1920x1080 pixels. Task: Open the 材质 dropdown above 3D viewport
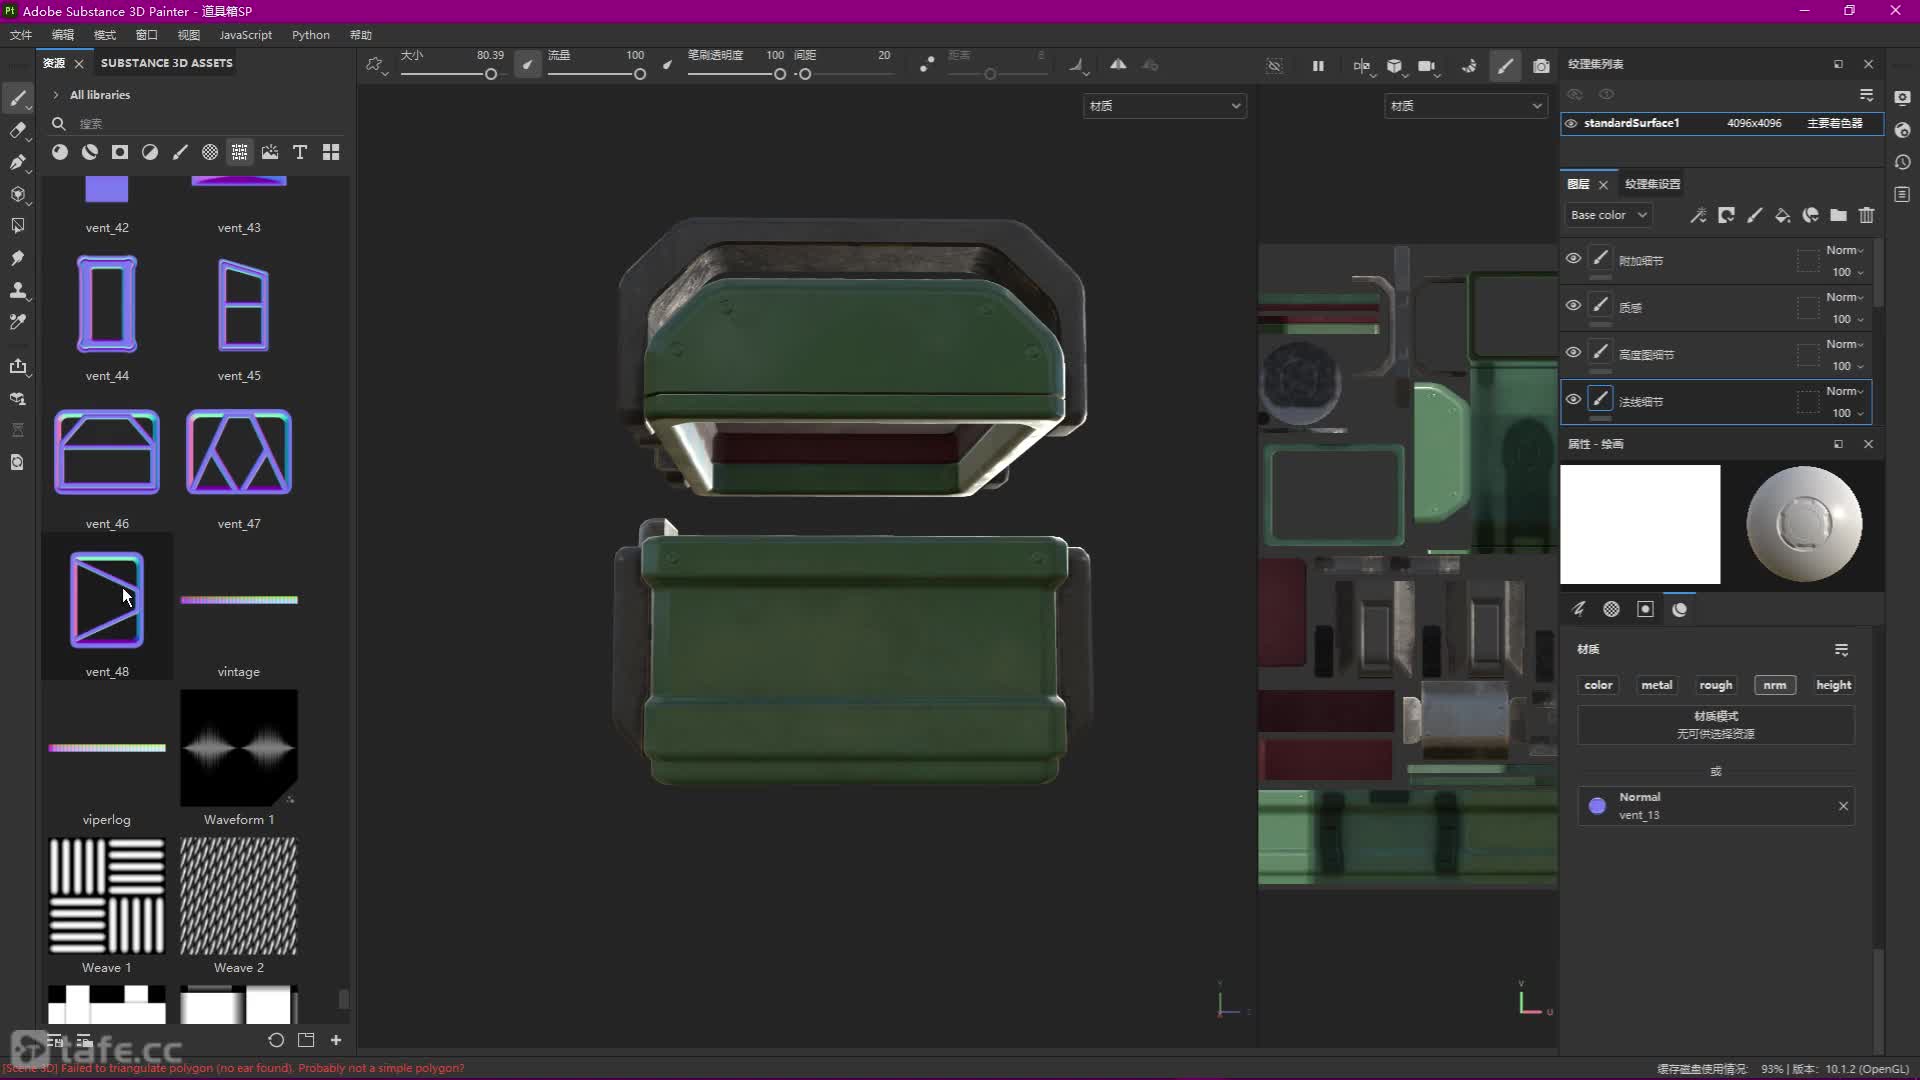1164,106
